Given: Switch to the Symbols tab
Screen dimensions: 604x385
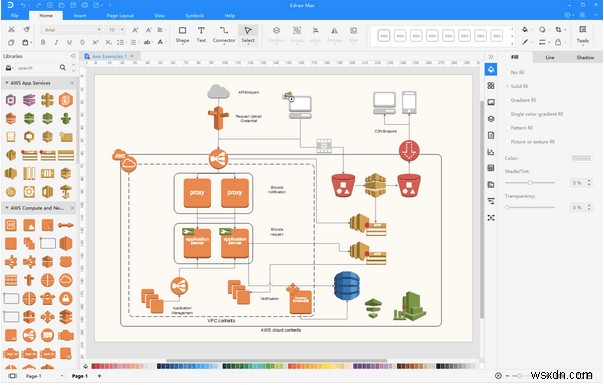Looking at the screenshot, I should pos(195,15).
